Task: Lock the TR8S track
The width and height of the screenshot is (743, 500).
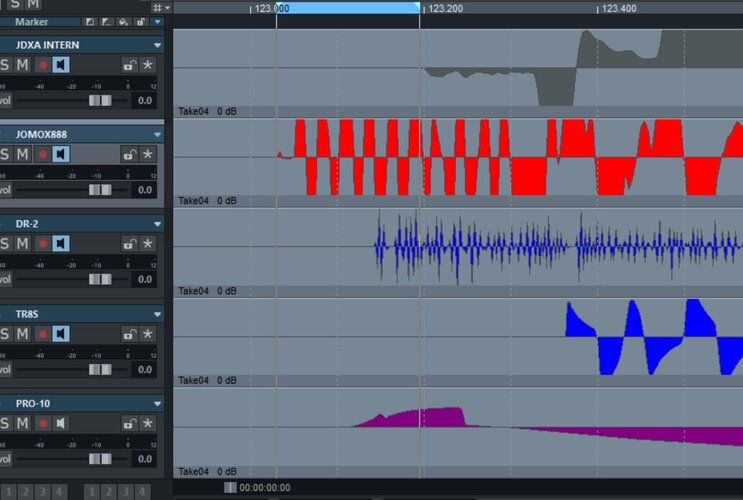Action: click(x=129, y=334)
